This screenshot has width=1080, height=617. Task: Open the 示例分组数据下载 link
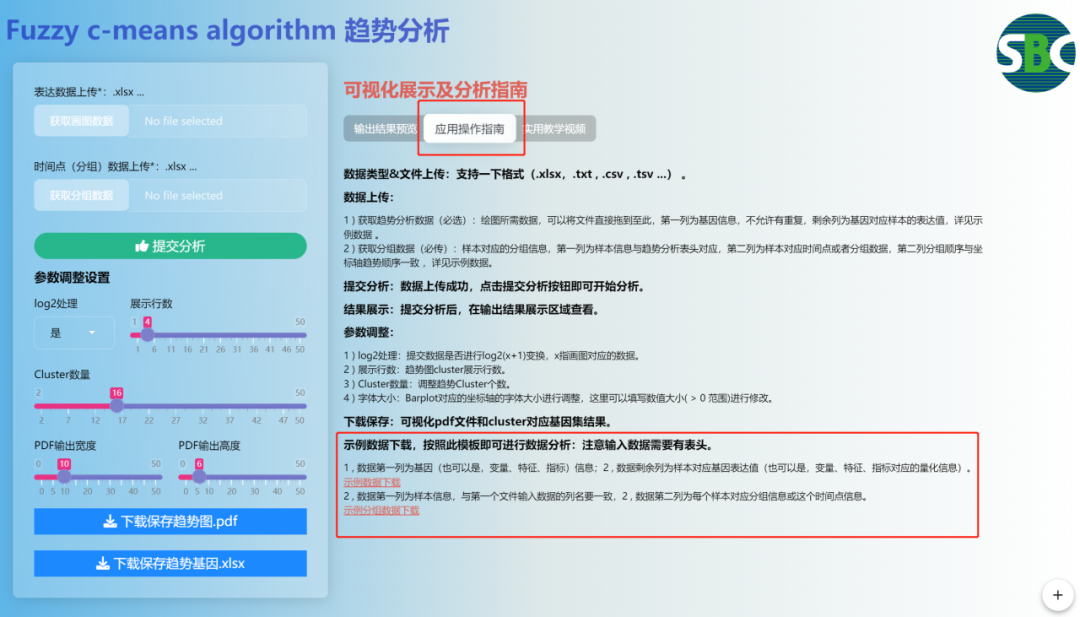tap(381, 510)
